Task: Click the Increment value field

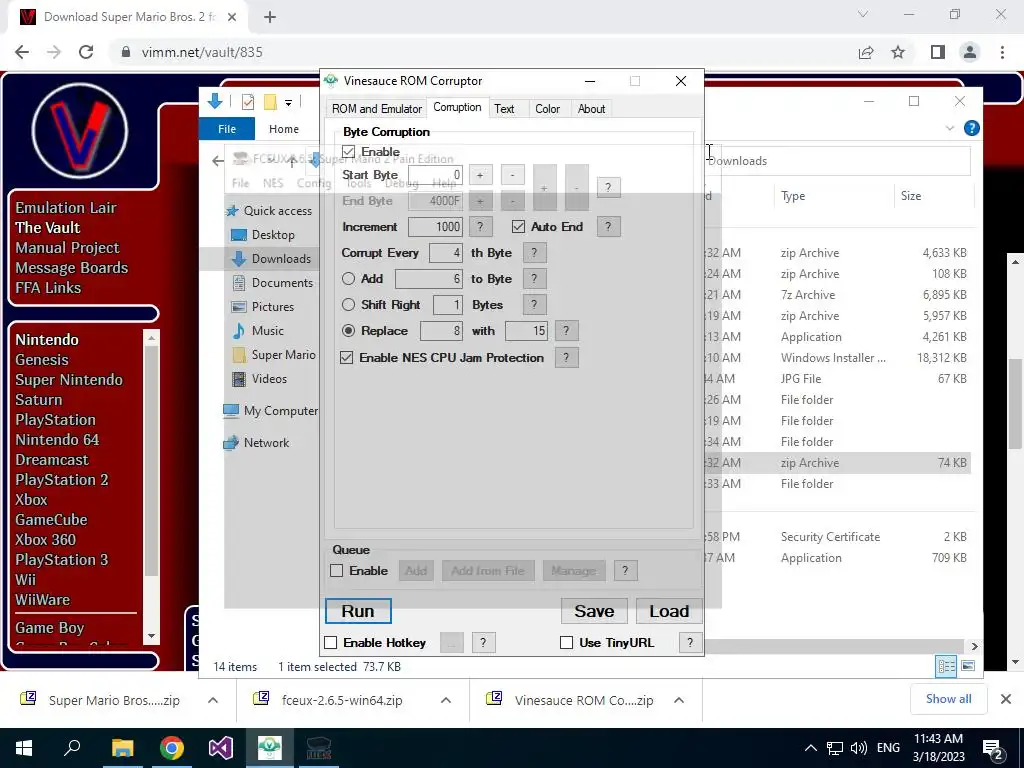Action: (x=435, y=227)
